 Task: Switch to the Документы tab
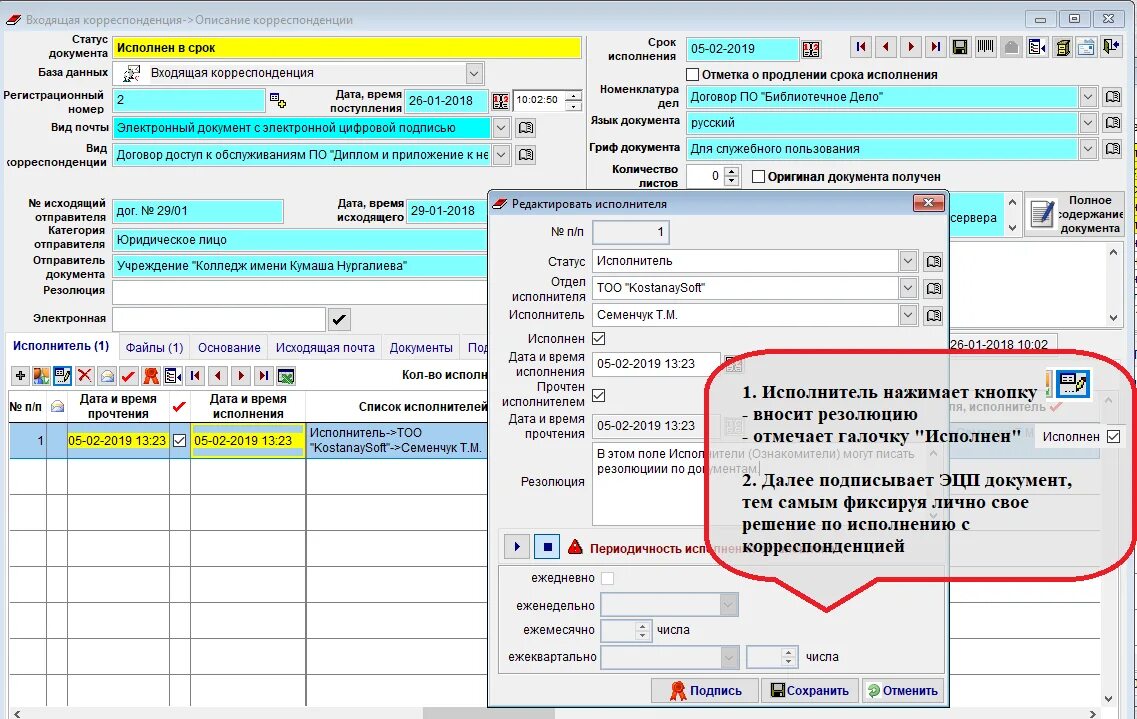421,347
